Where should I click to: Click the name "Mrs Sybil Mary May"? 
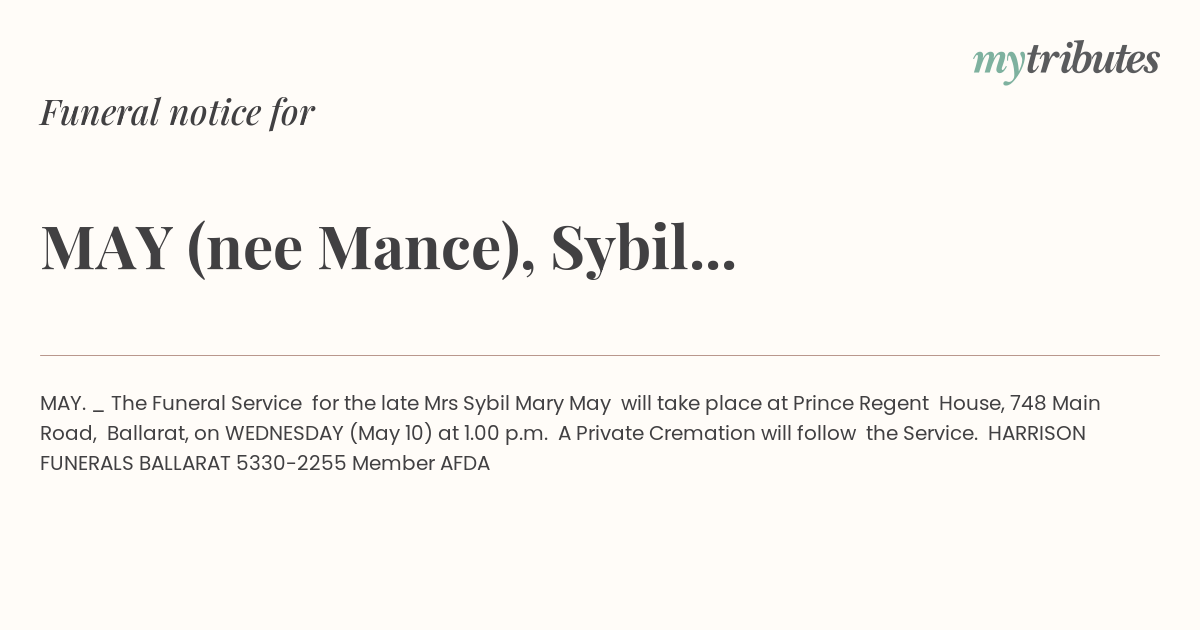click(x=517, y=403)
